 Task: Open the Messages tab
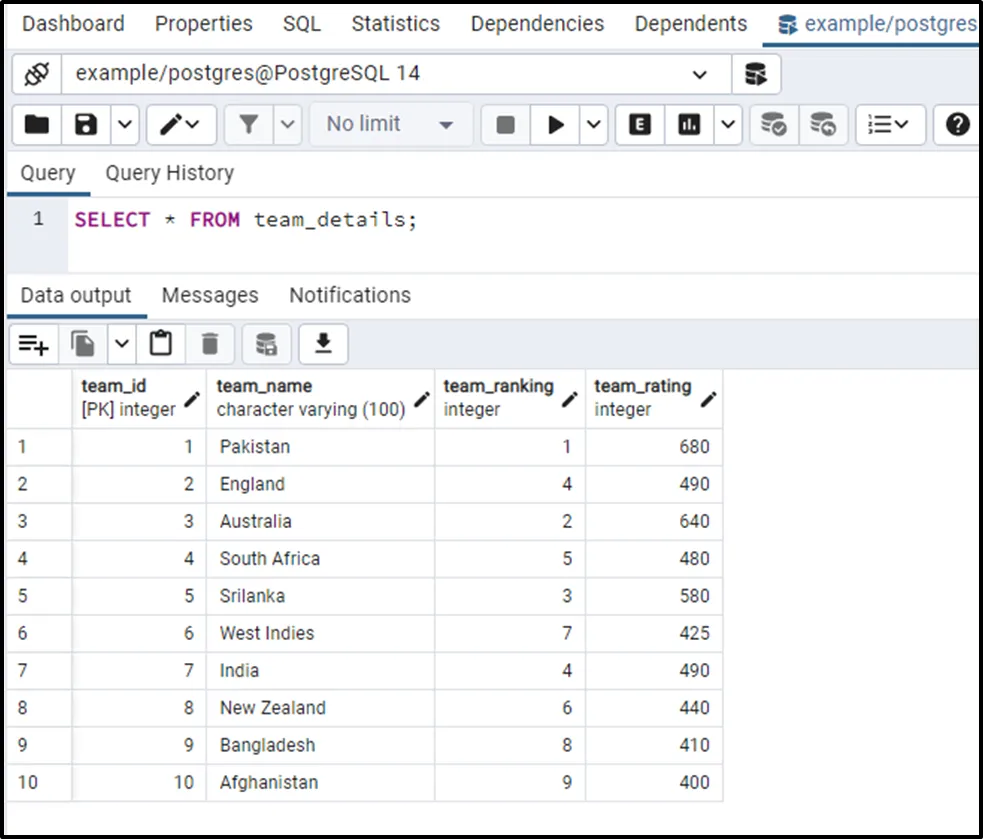(x=210, y=295)
